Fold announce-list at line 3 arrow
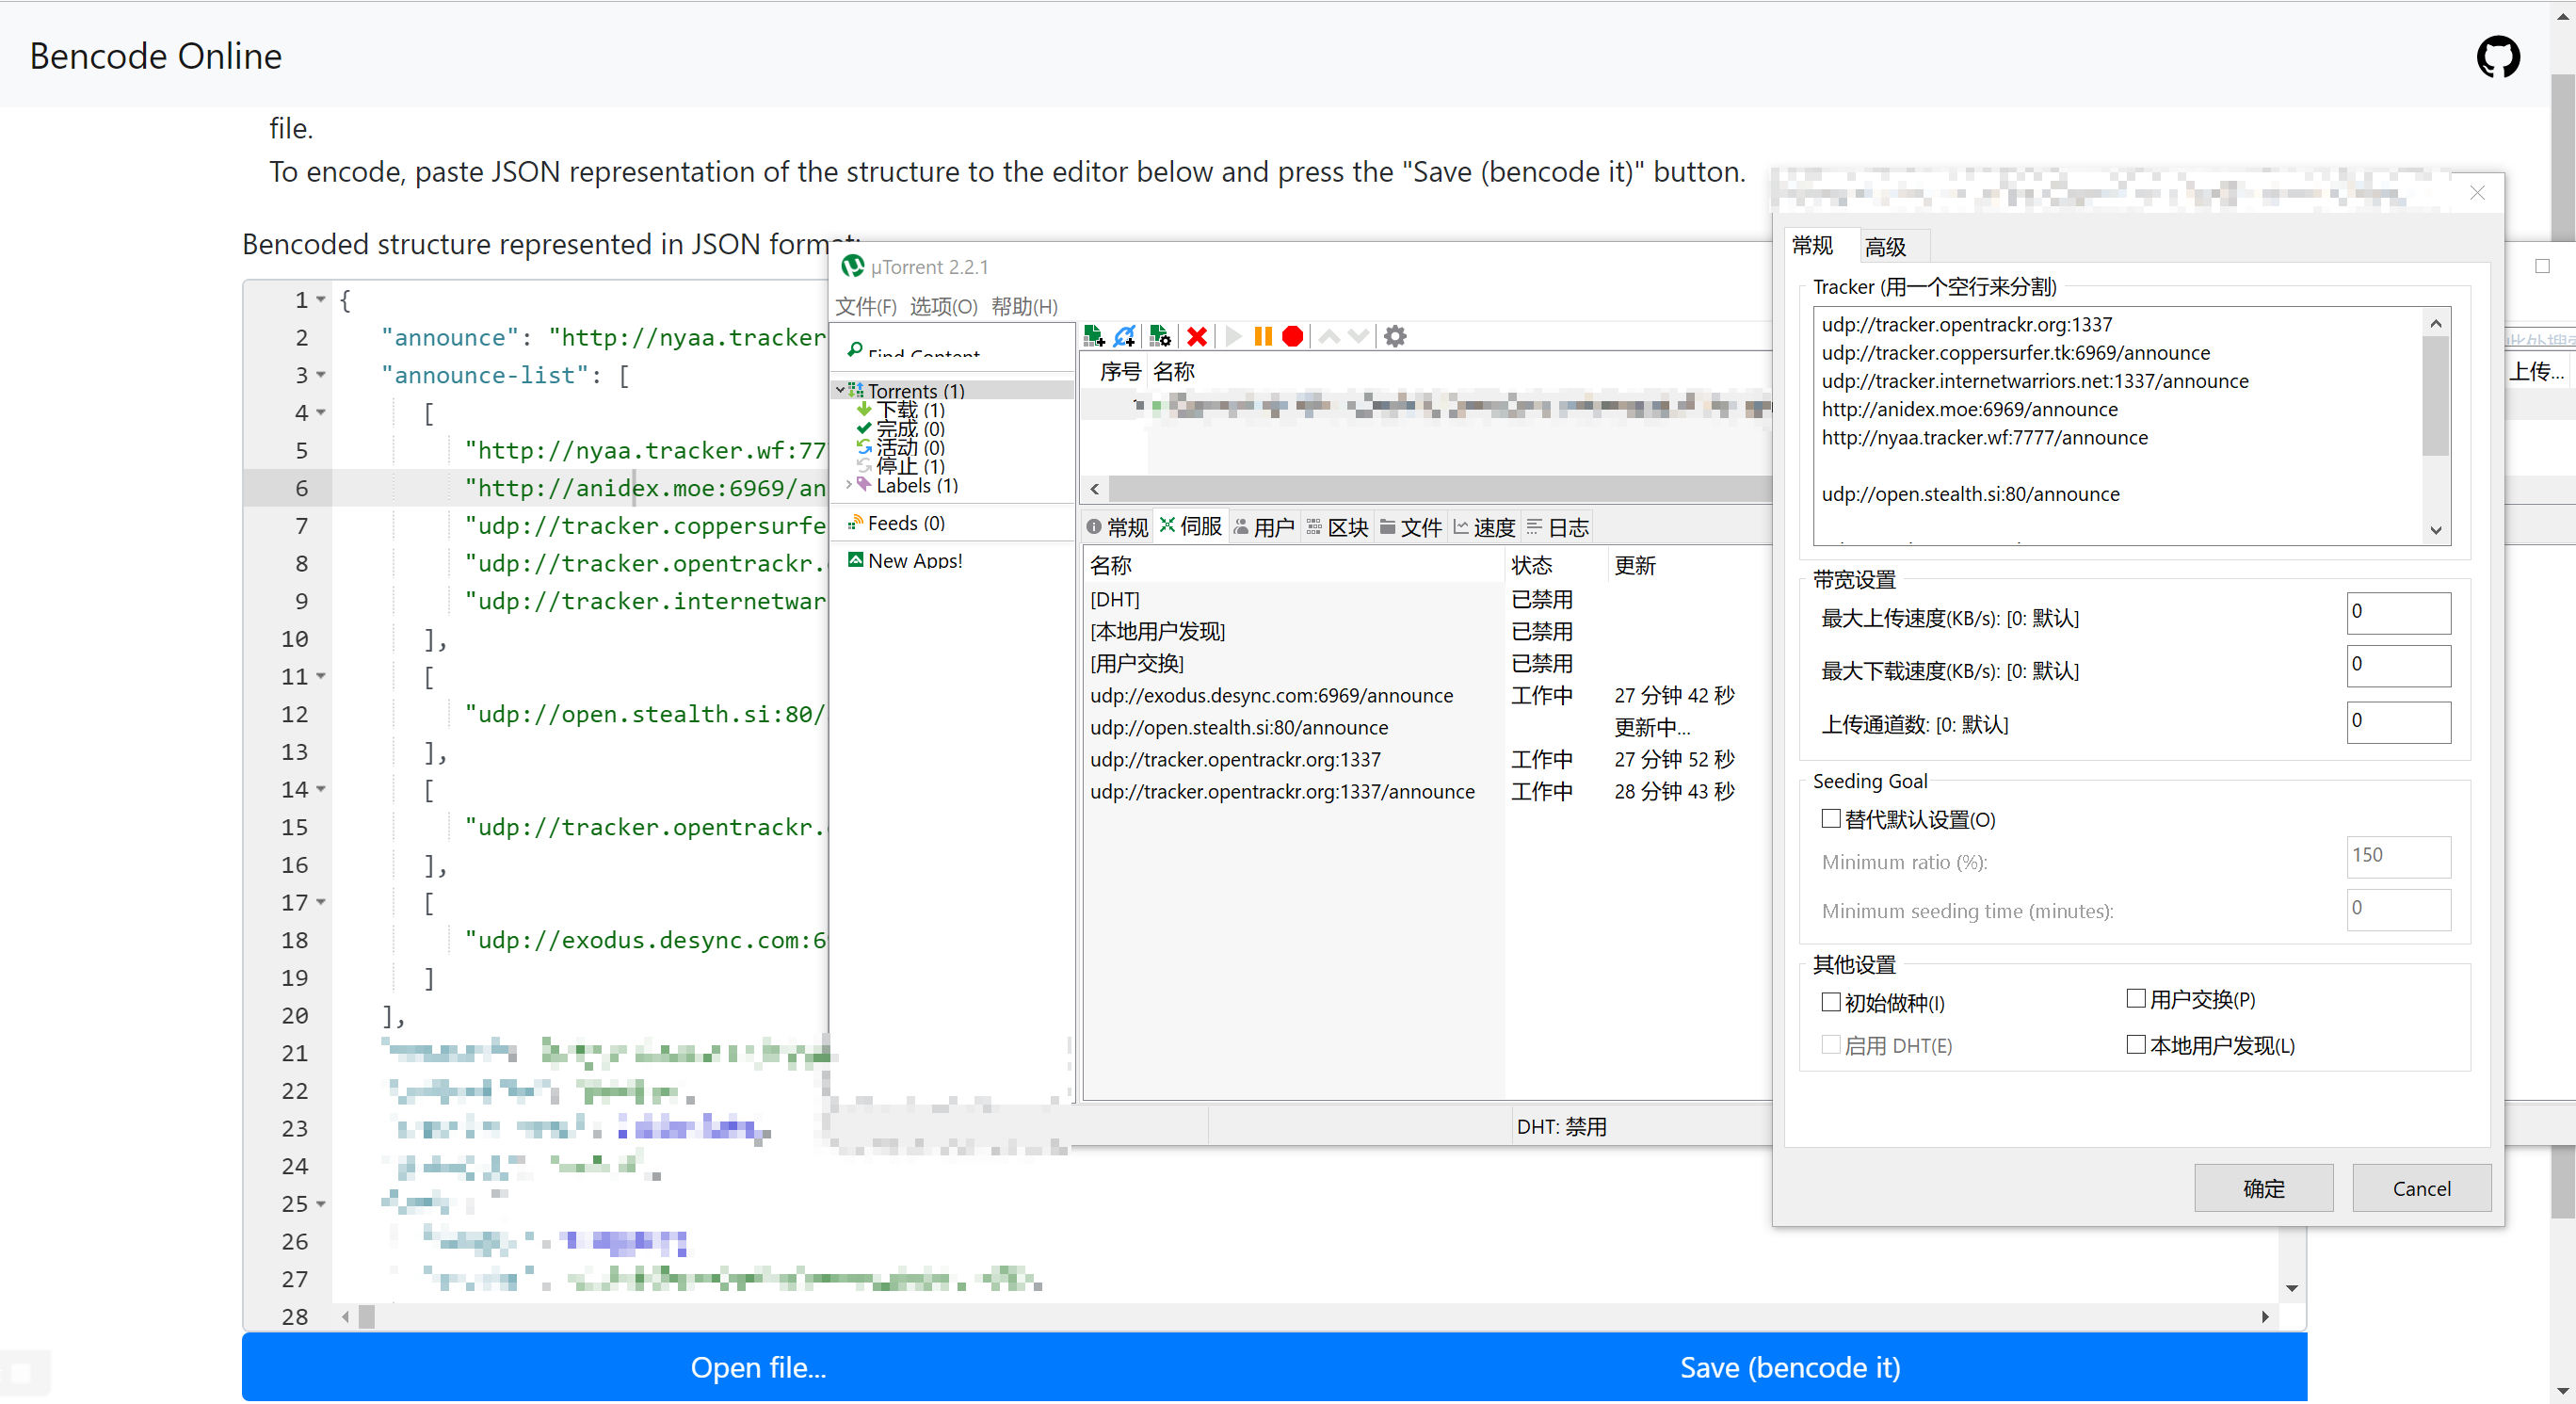This screenshot has width=2576, height=1404. (x=321, y=375)
